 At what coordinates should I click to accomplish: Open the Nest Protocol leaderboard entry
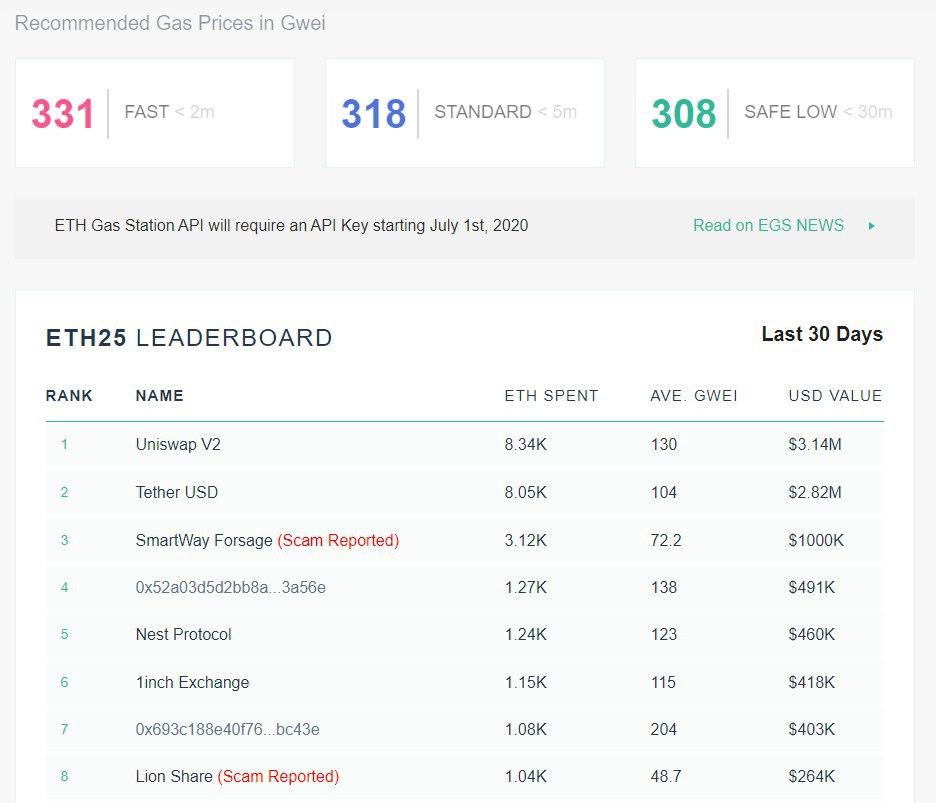[x=183, y=634]
